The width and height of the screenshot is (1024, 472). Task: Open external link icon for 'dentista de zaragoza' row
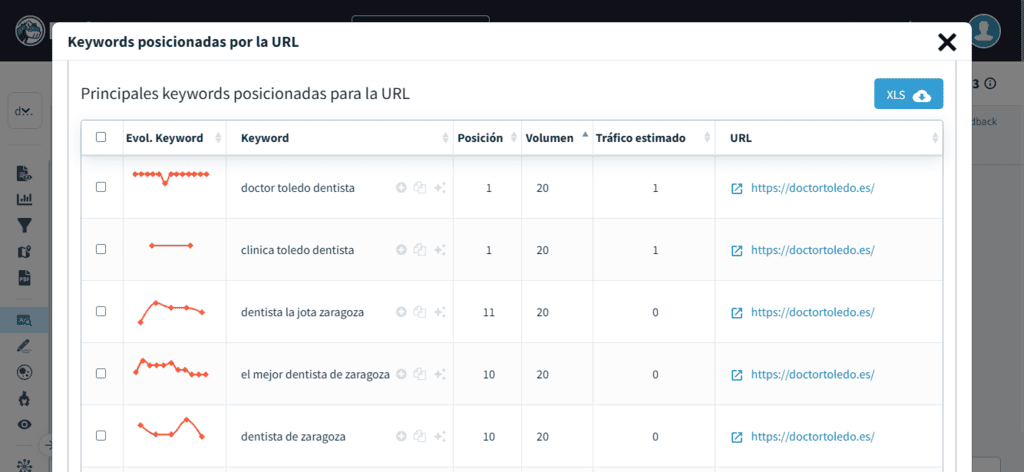pyautogui.click(x=737, y=437)
